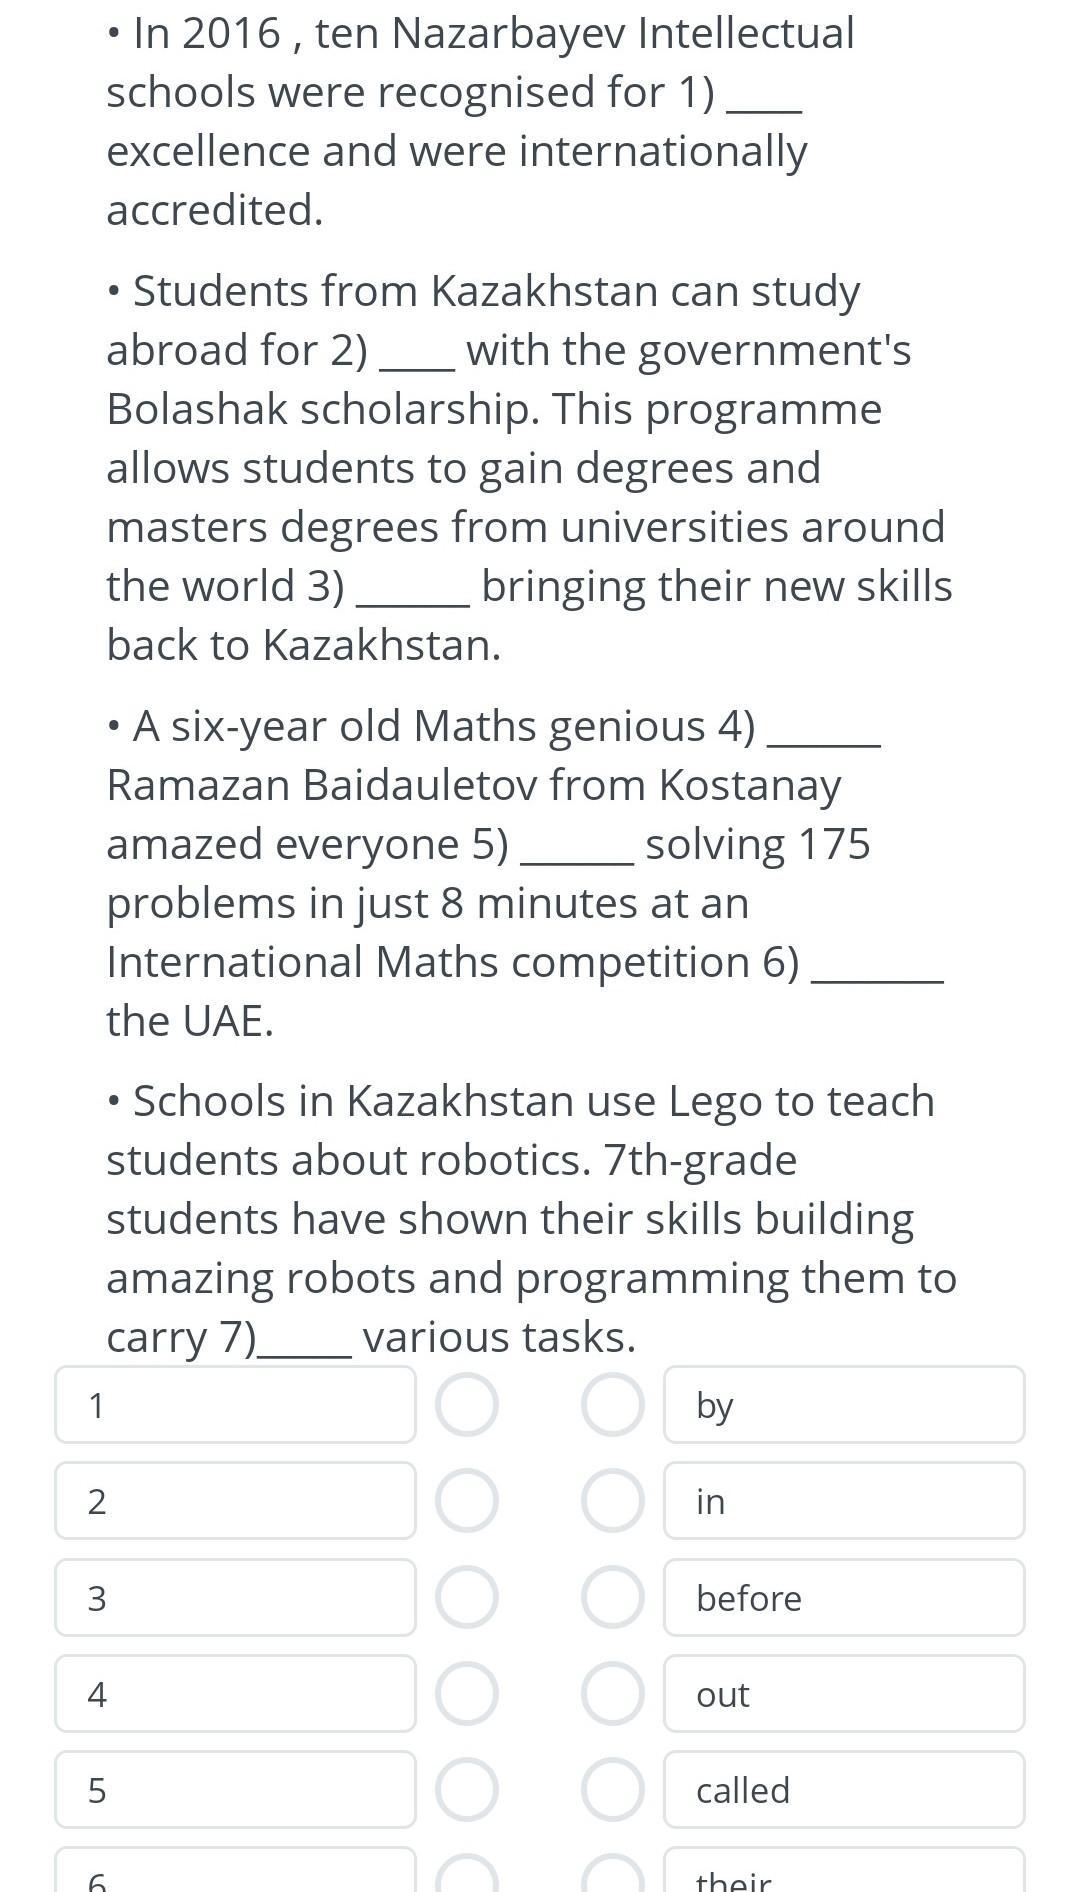Select the radio circle beside number 3

(x=466, y=1597)
